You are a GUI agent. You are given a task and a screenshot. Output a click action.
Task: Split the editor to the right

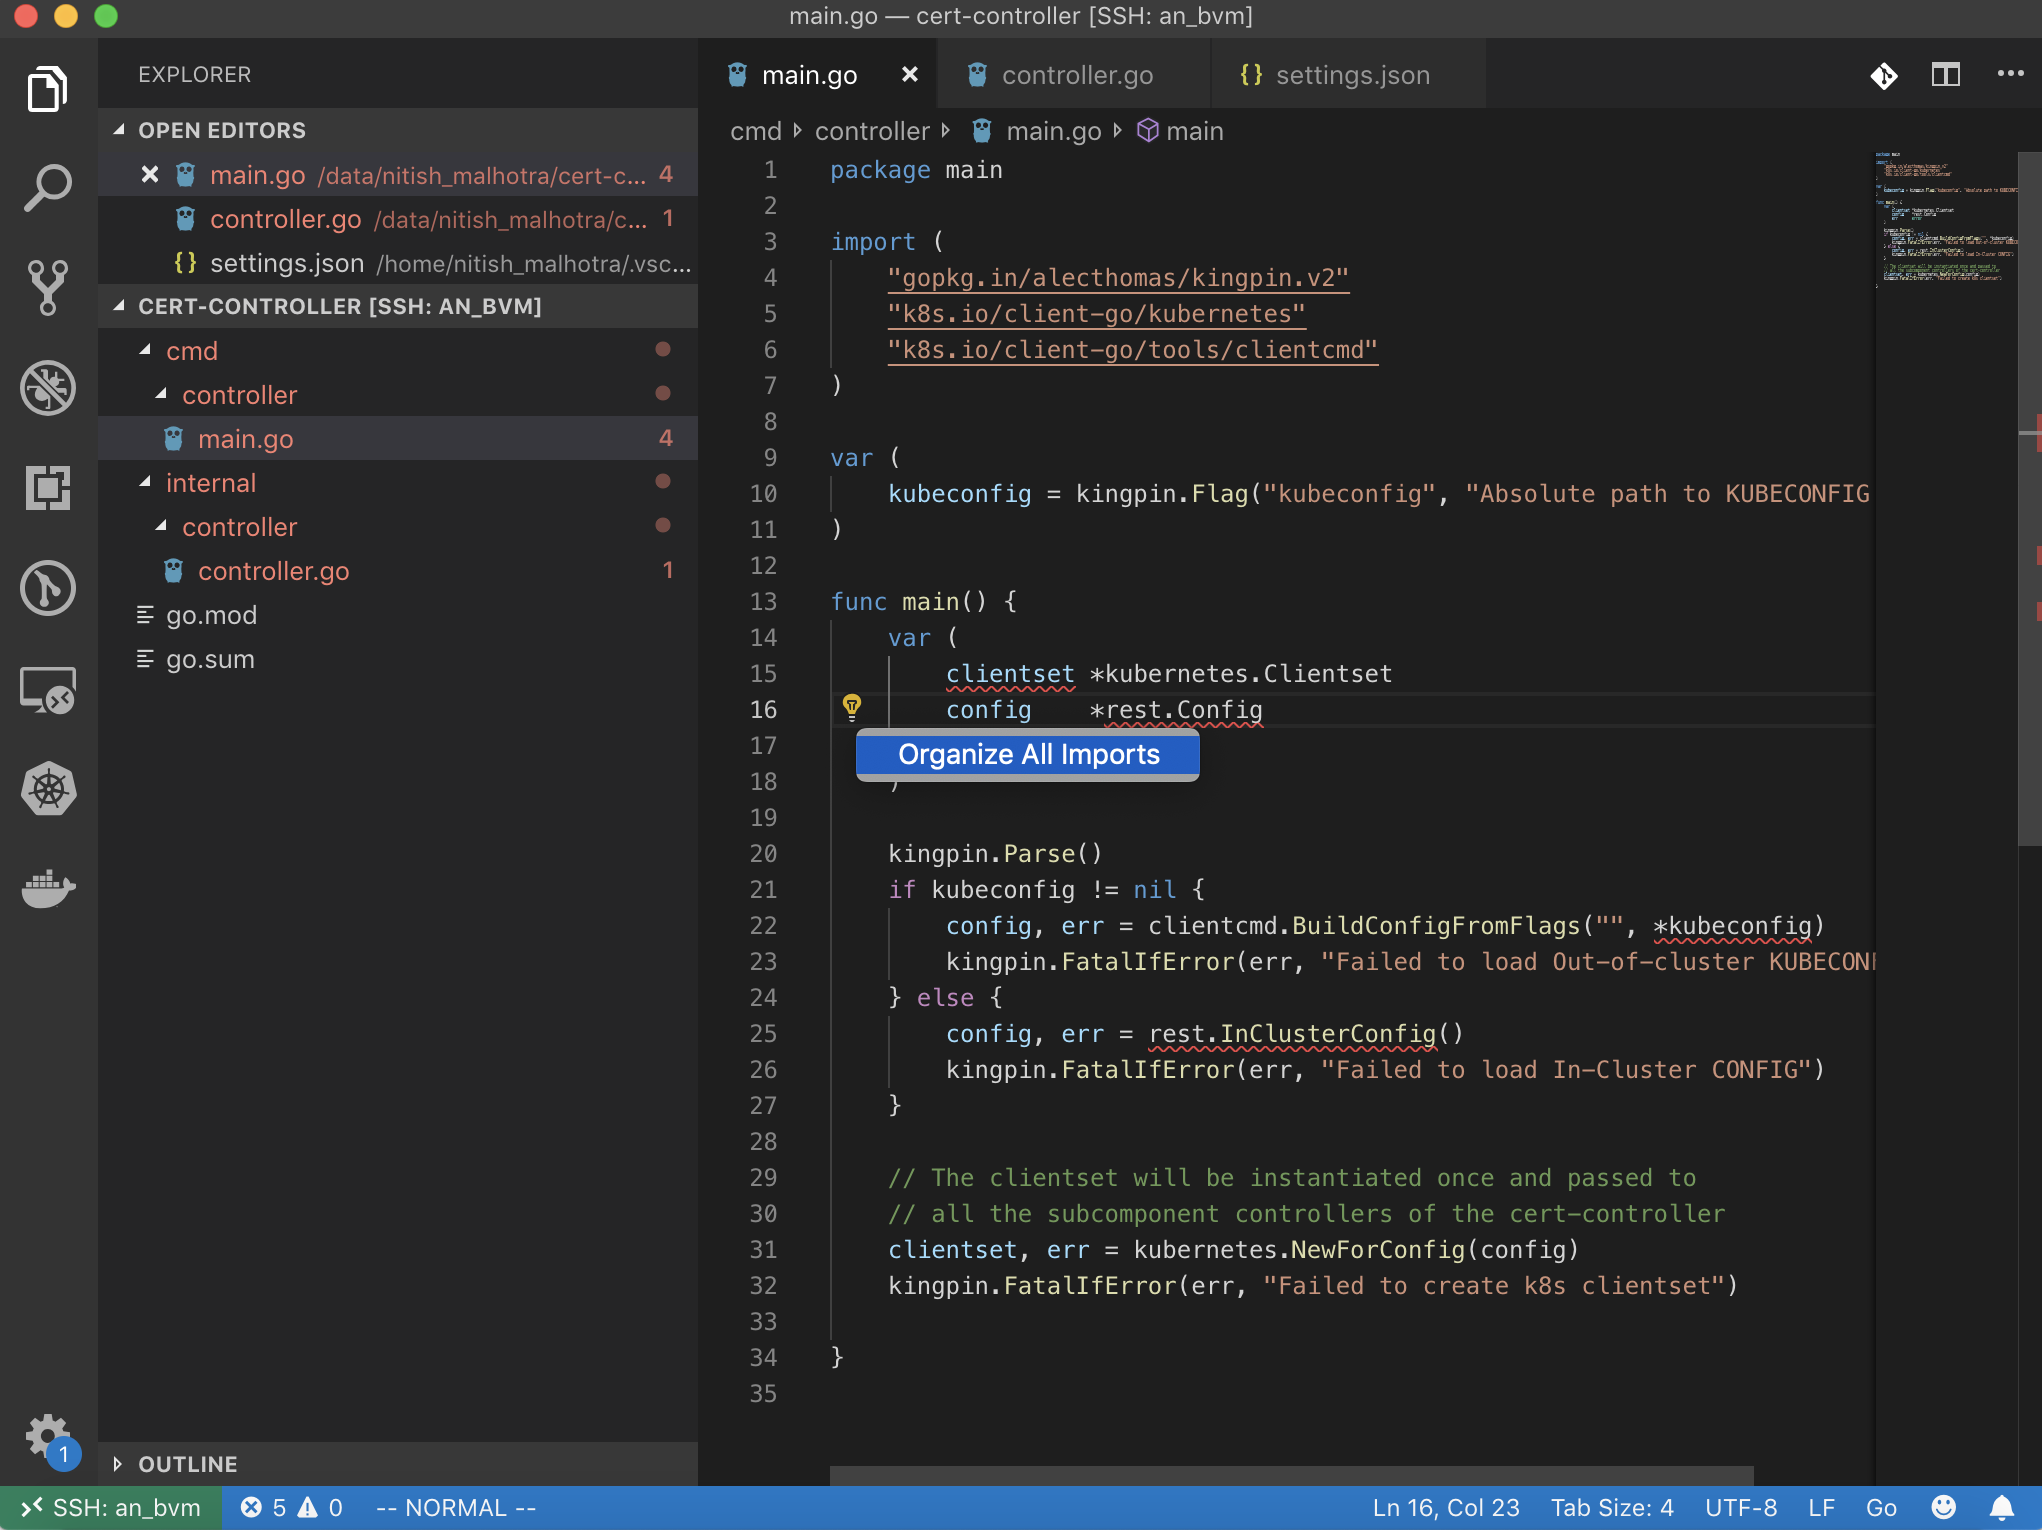click(1945, 75)
